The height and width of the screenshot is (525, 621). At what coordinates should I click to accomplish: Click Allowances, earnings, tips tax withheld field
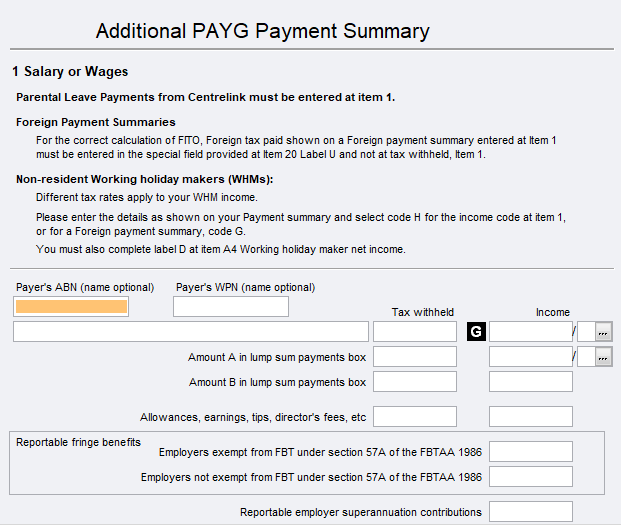(414, 417)
